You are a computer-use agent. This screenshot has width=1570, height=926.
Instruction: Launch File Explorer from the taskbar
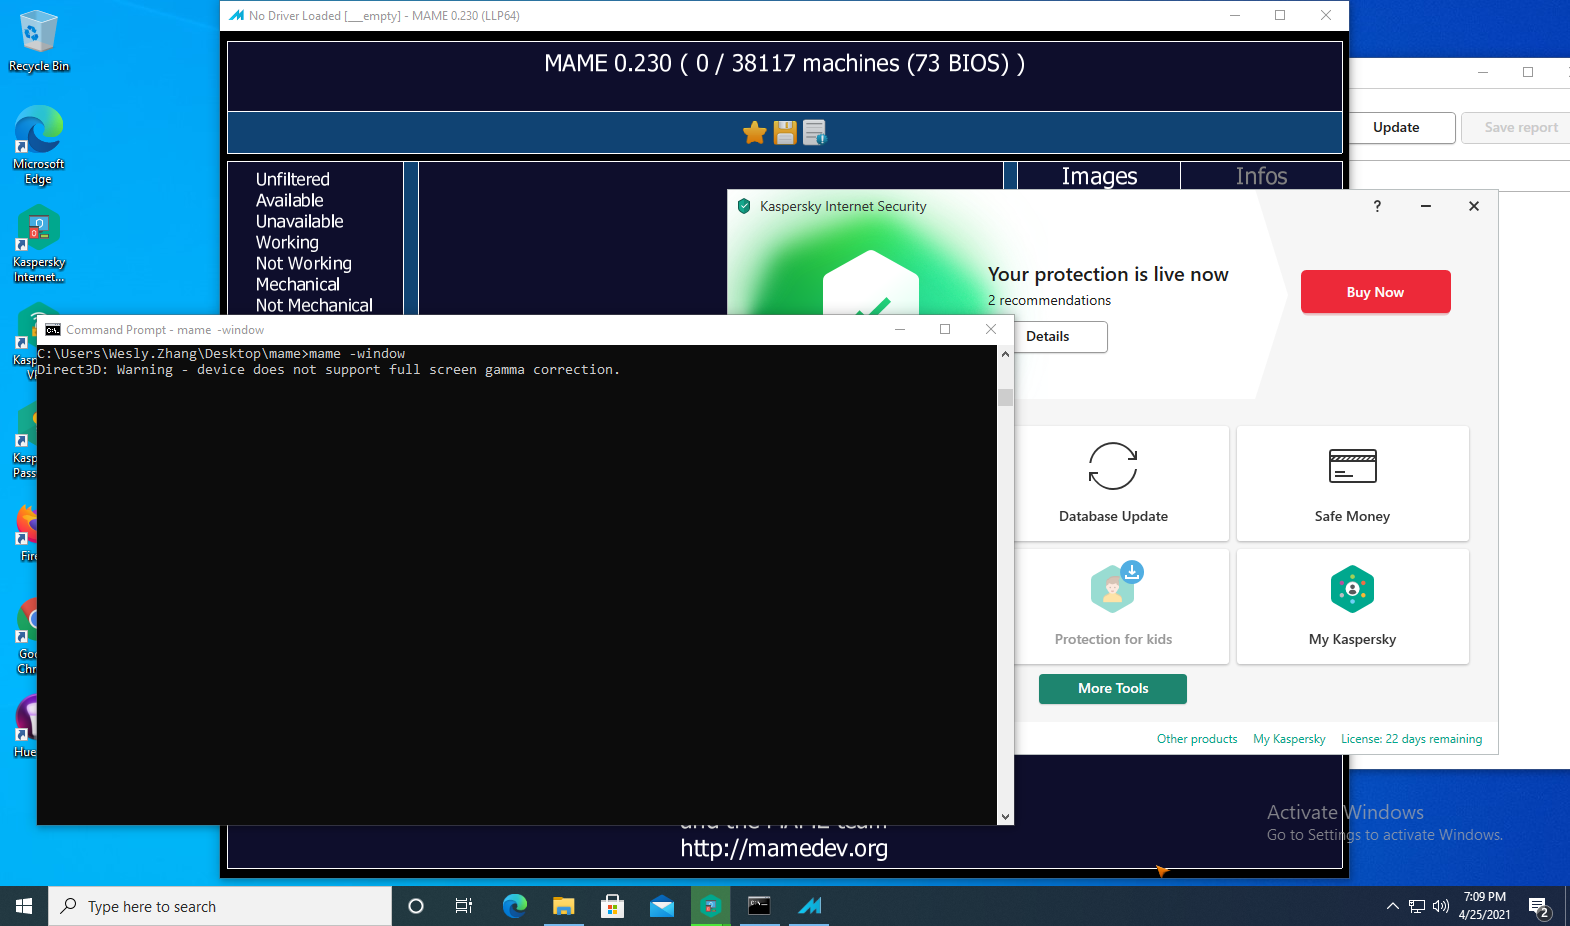[x=563, y=906]
